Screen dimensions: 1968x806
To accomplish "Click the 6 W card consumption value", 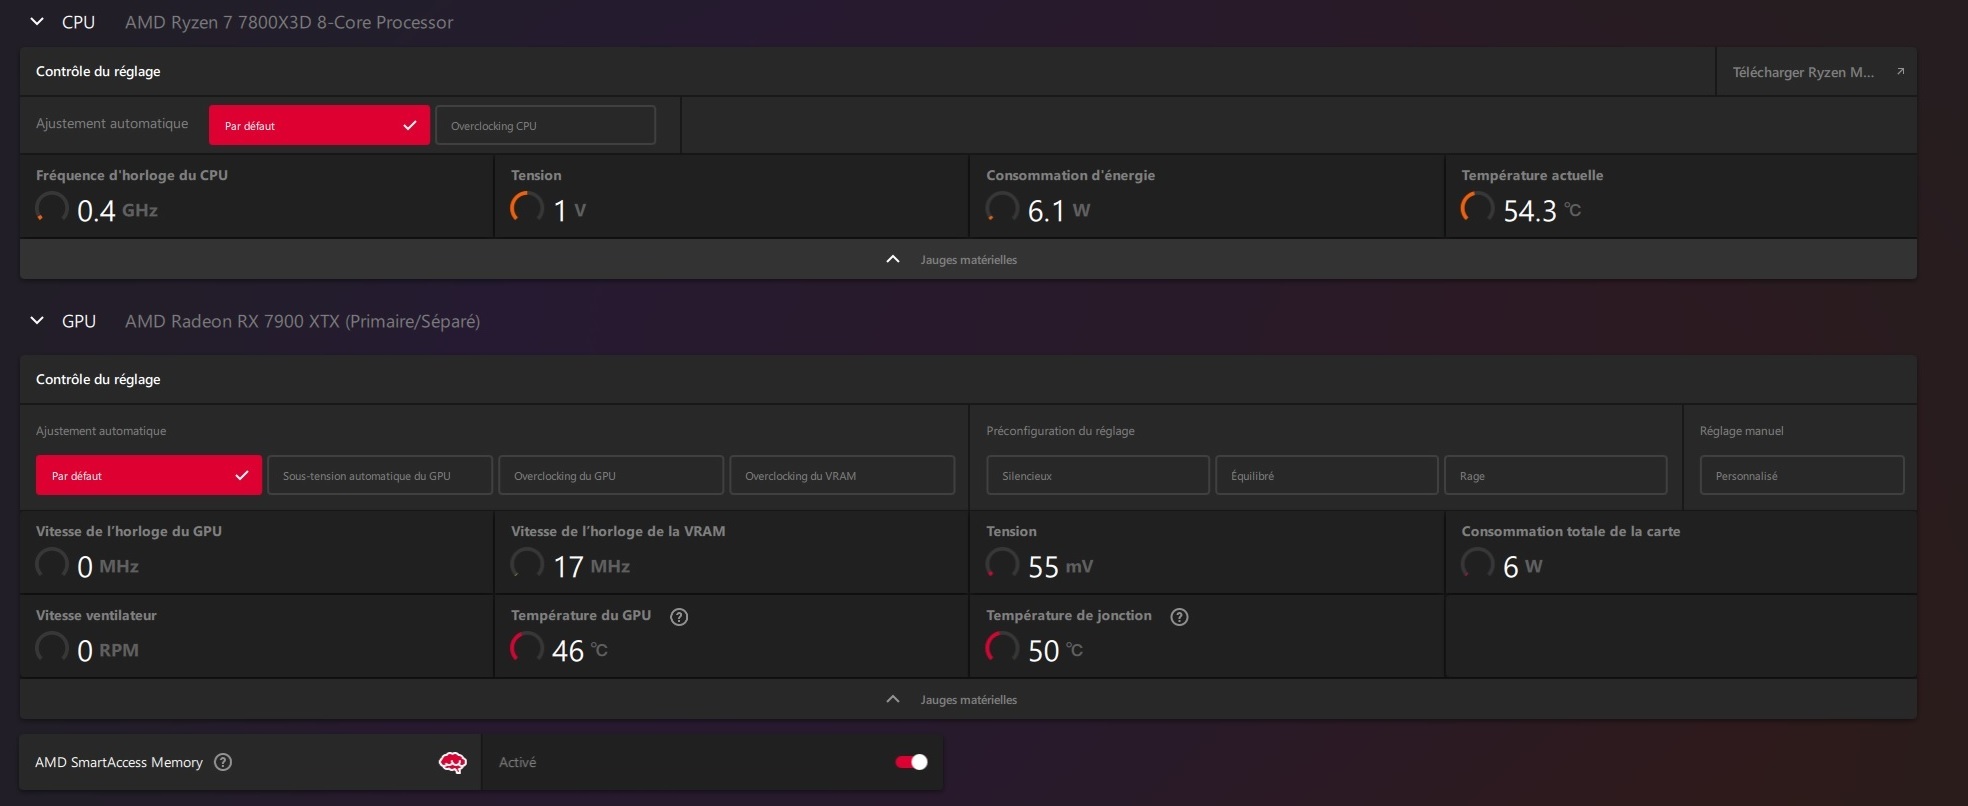I will point(1522,566).
